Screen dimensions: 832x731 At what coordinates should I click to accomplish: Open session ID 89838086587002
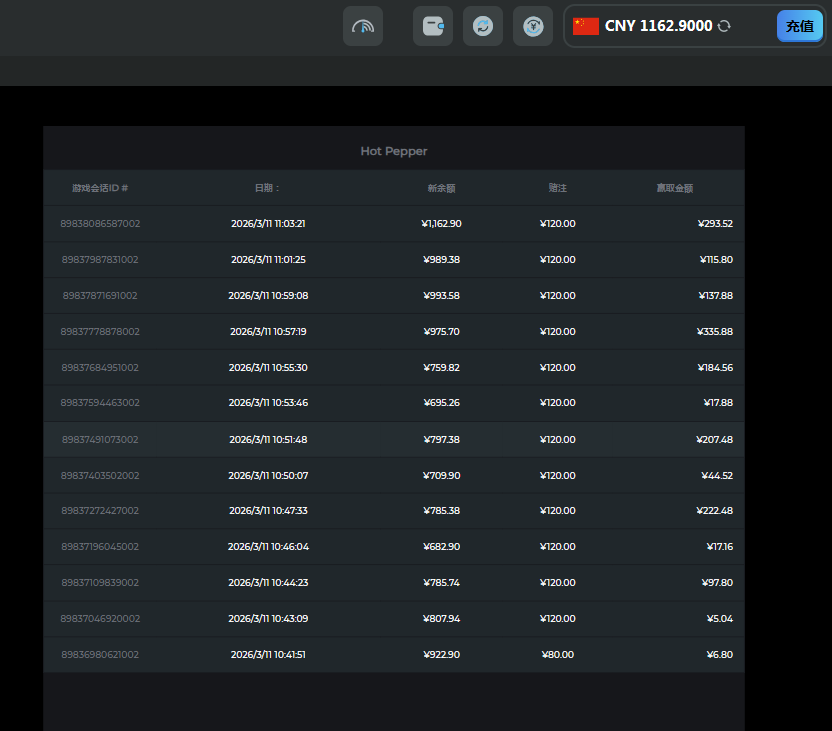pos(100,224)
